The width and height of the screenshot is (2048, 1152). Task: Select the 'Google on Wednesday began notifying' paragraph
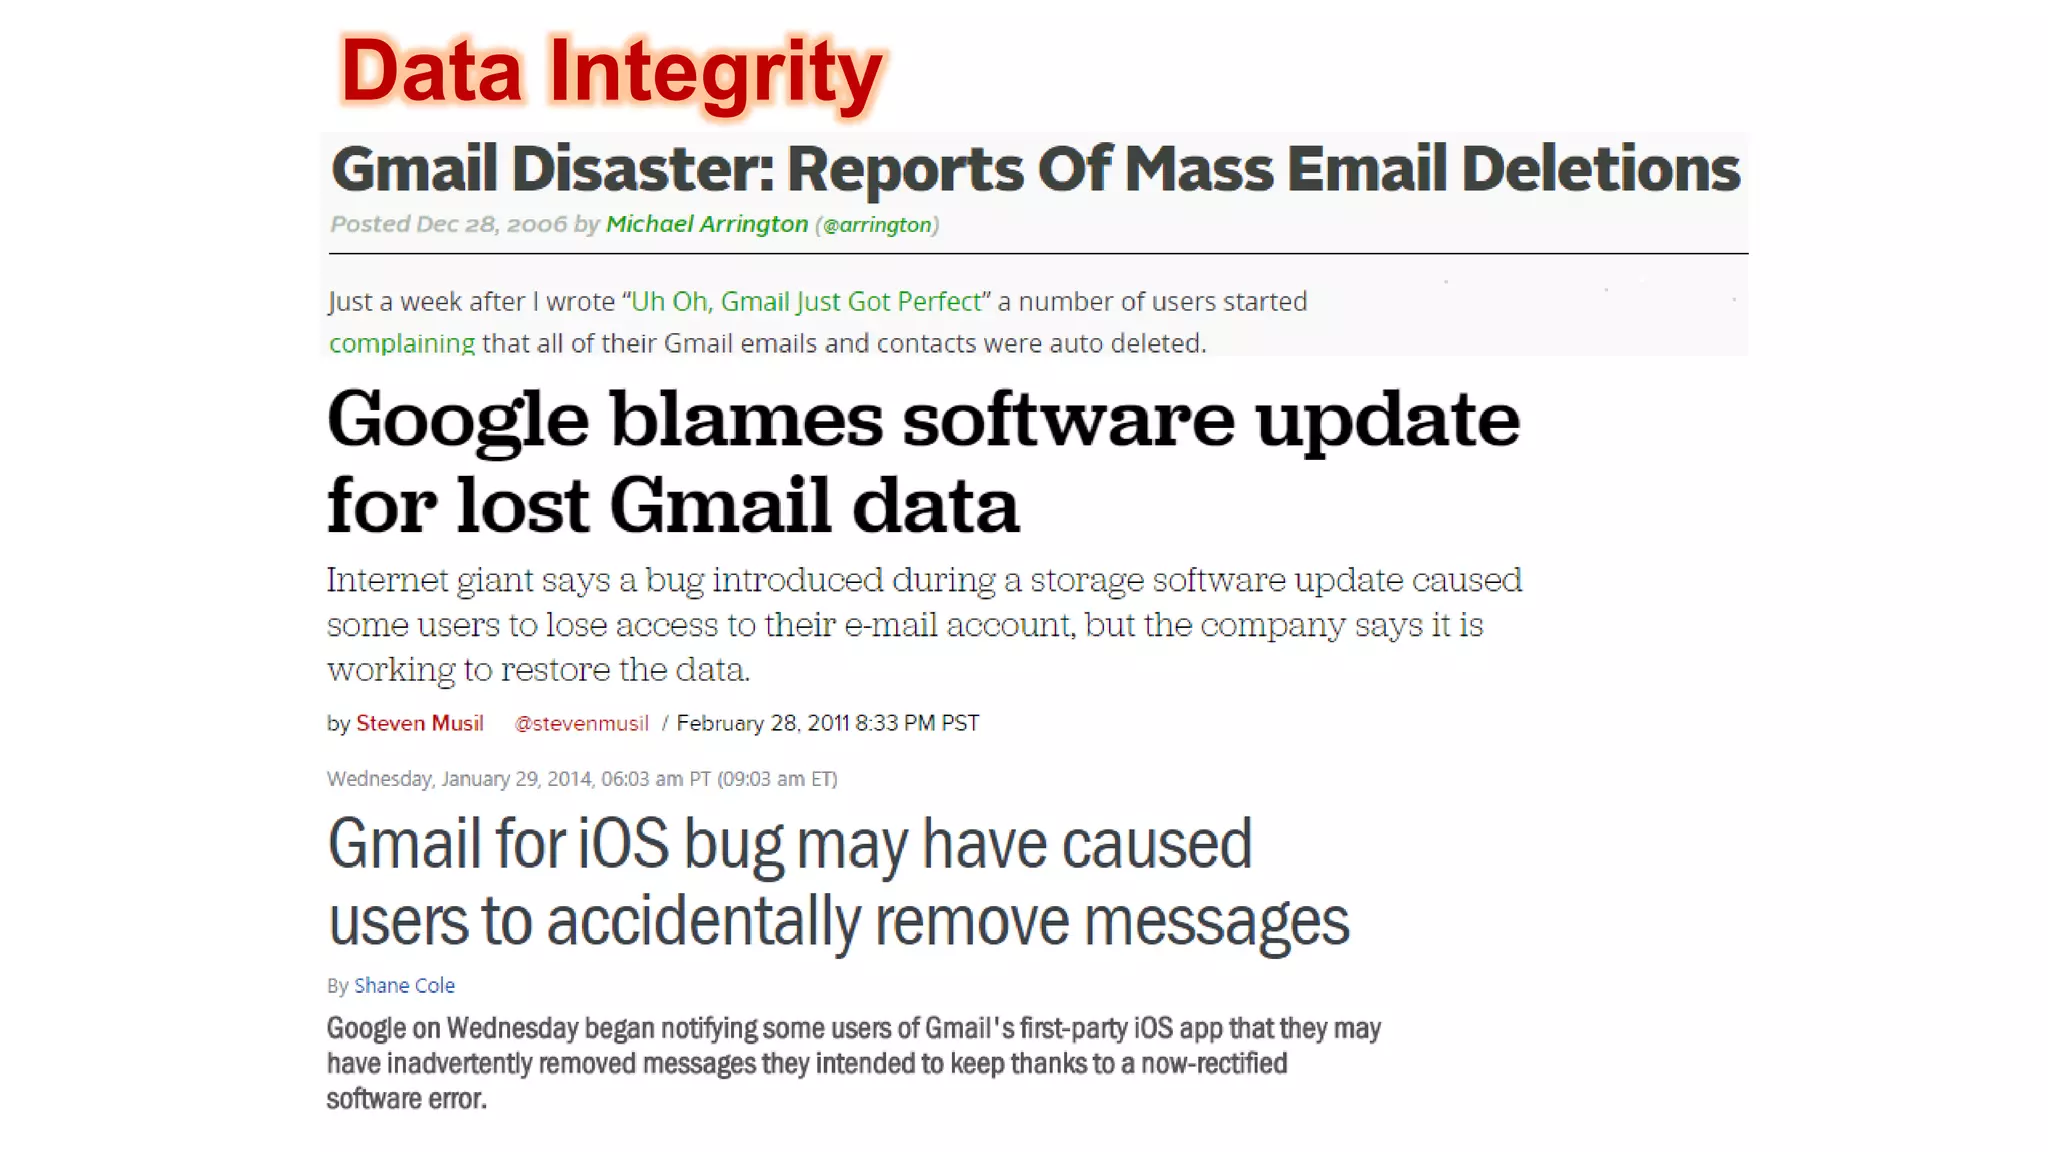tap(854, 1064)
